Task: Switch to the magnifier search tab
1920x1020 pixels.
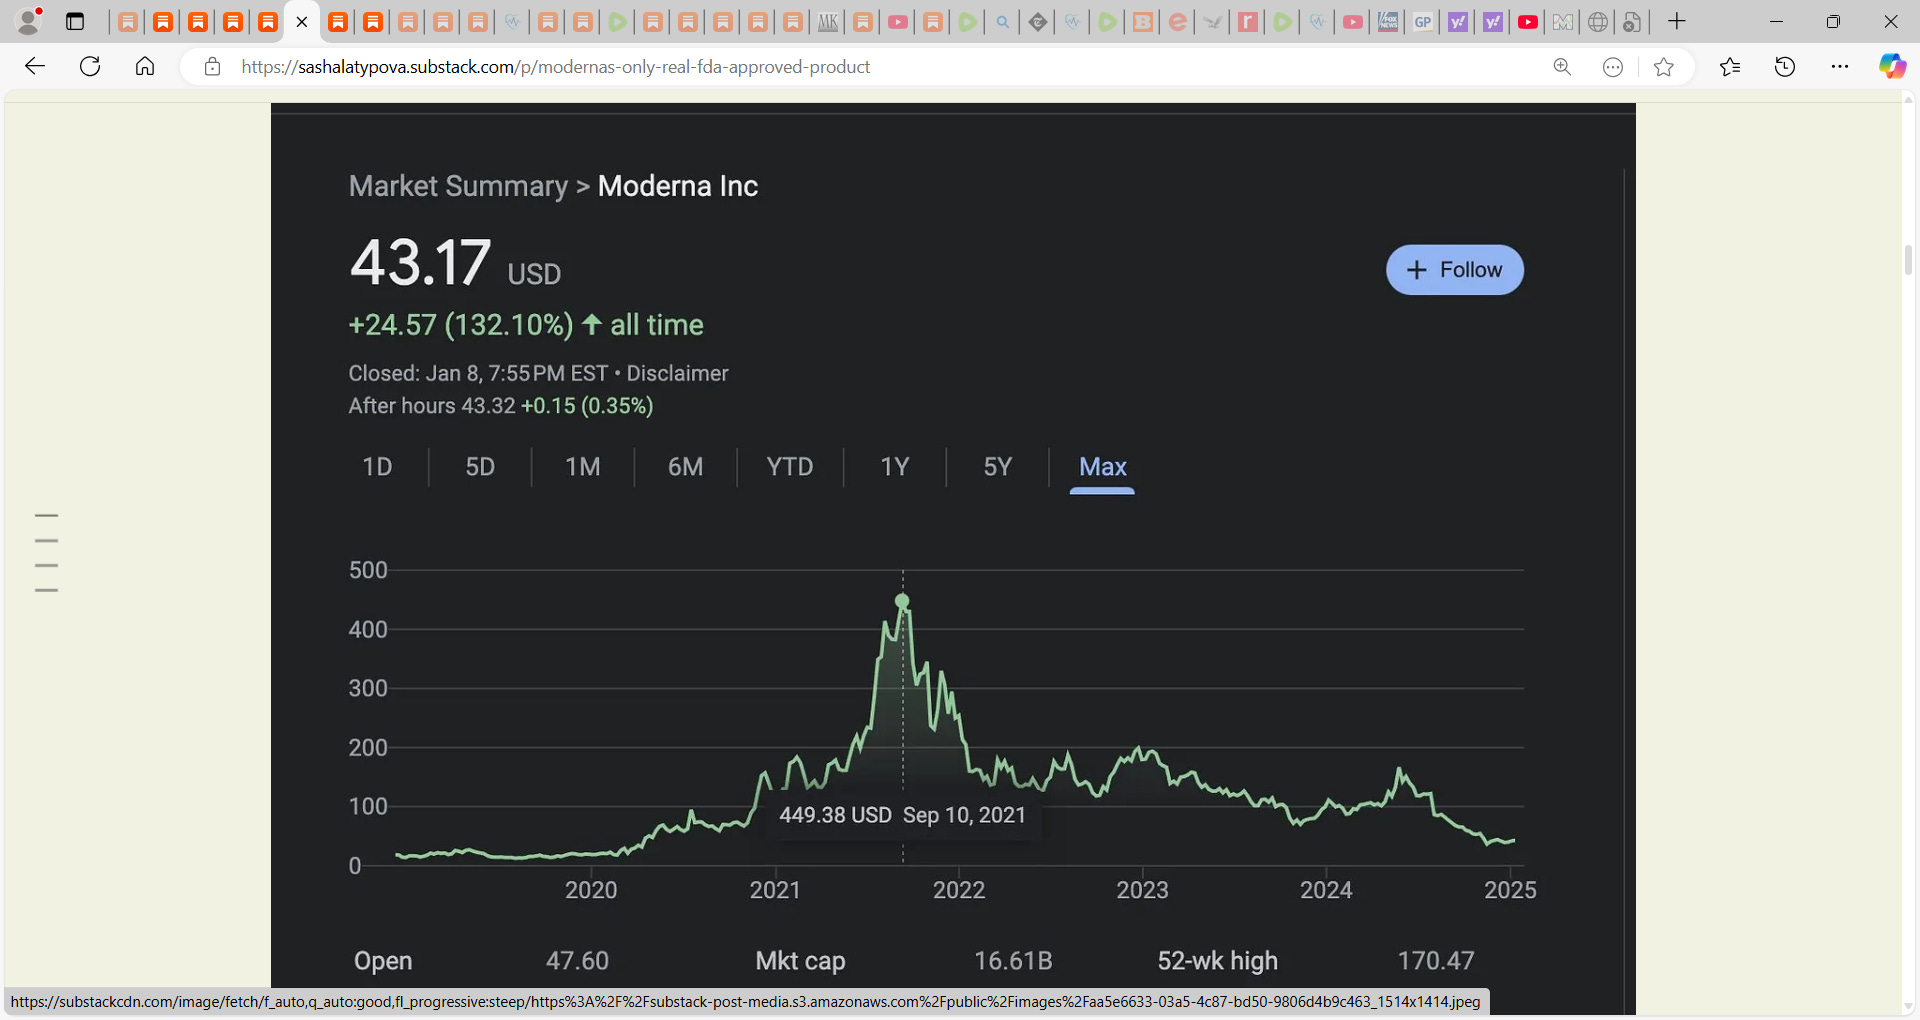Action: point(1002,22)
